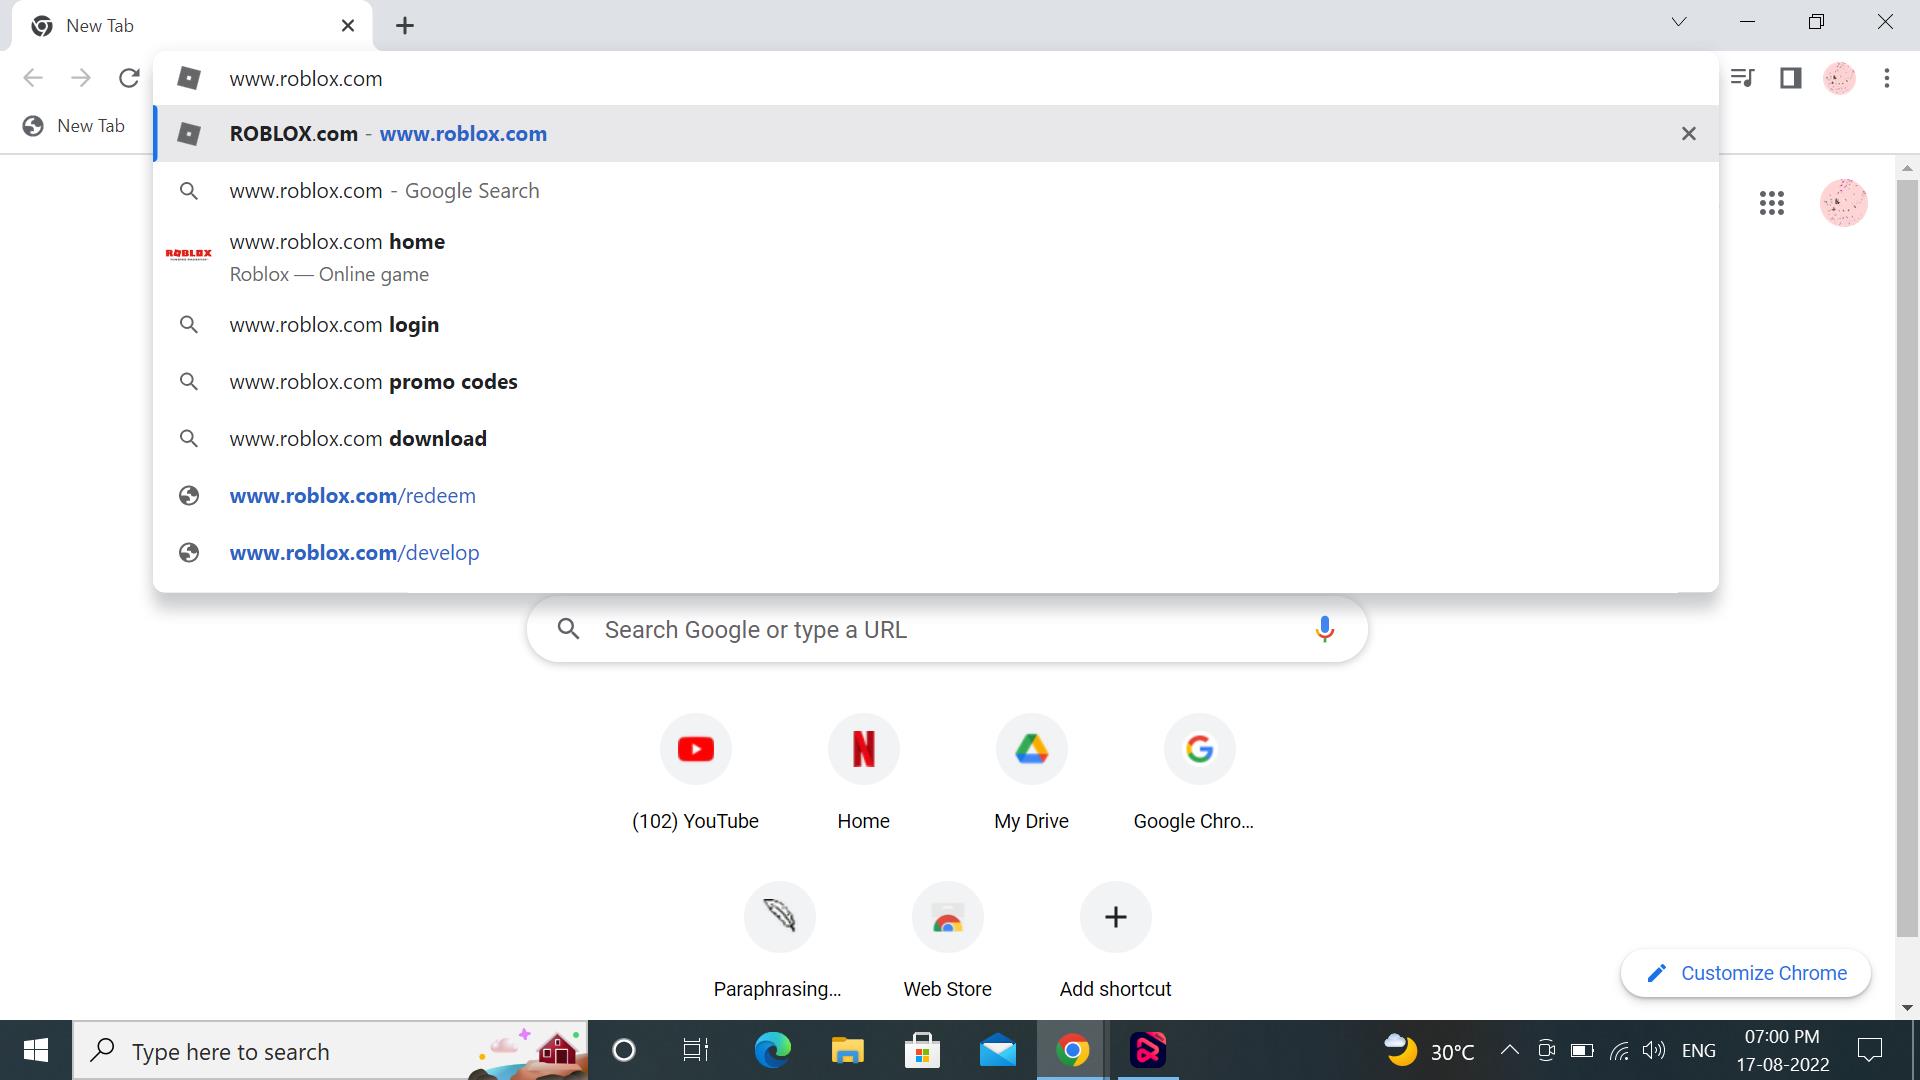Screen dimensions: 1920x1080
Task: Open the pink app icon in taskbar
Action: pyautogui.click(x=1148, y=1050)
